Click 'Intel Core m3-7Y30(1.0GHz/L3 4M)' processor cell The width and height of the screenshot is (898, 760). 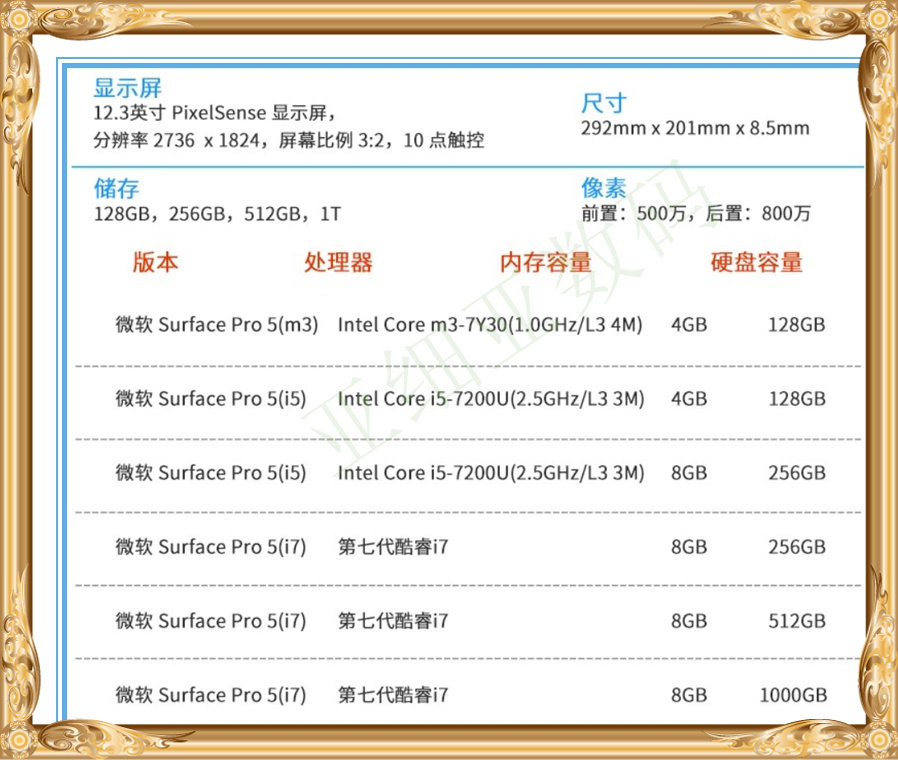point(490,325)
